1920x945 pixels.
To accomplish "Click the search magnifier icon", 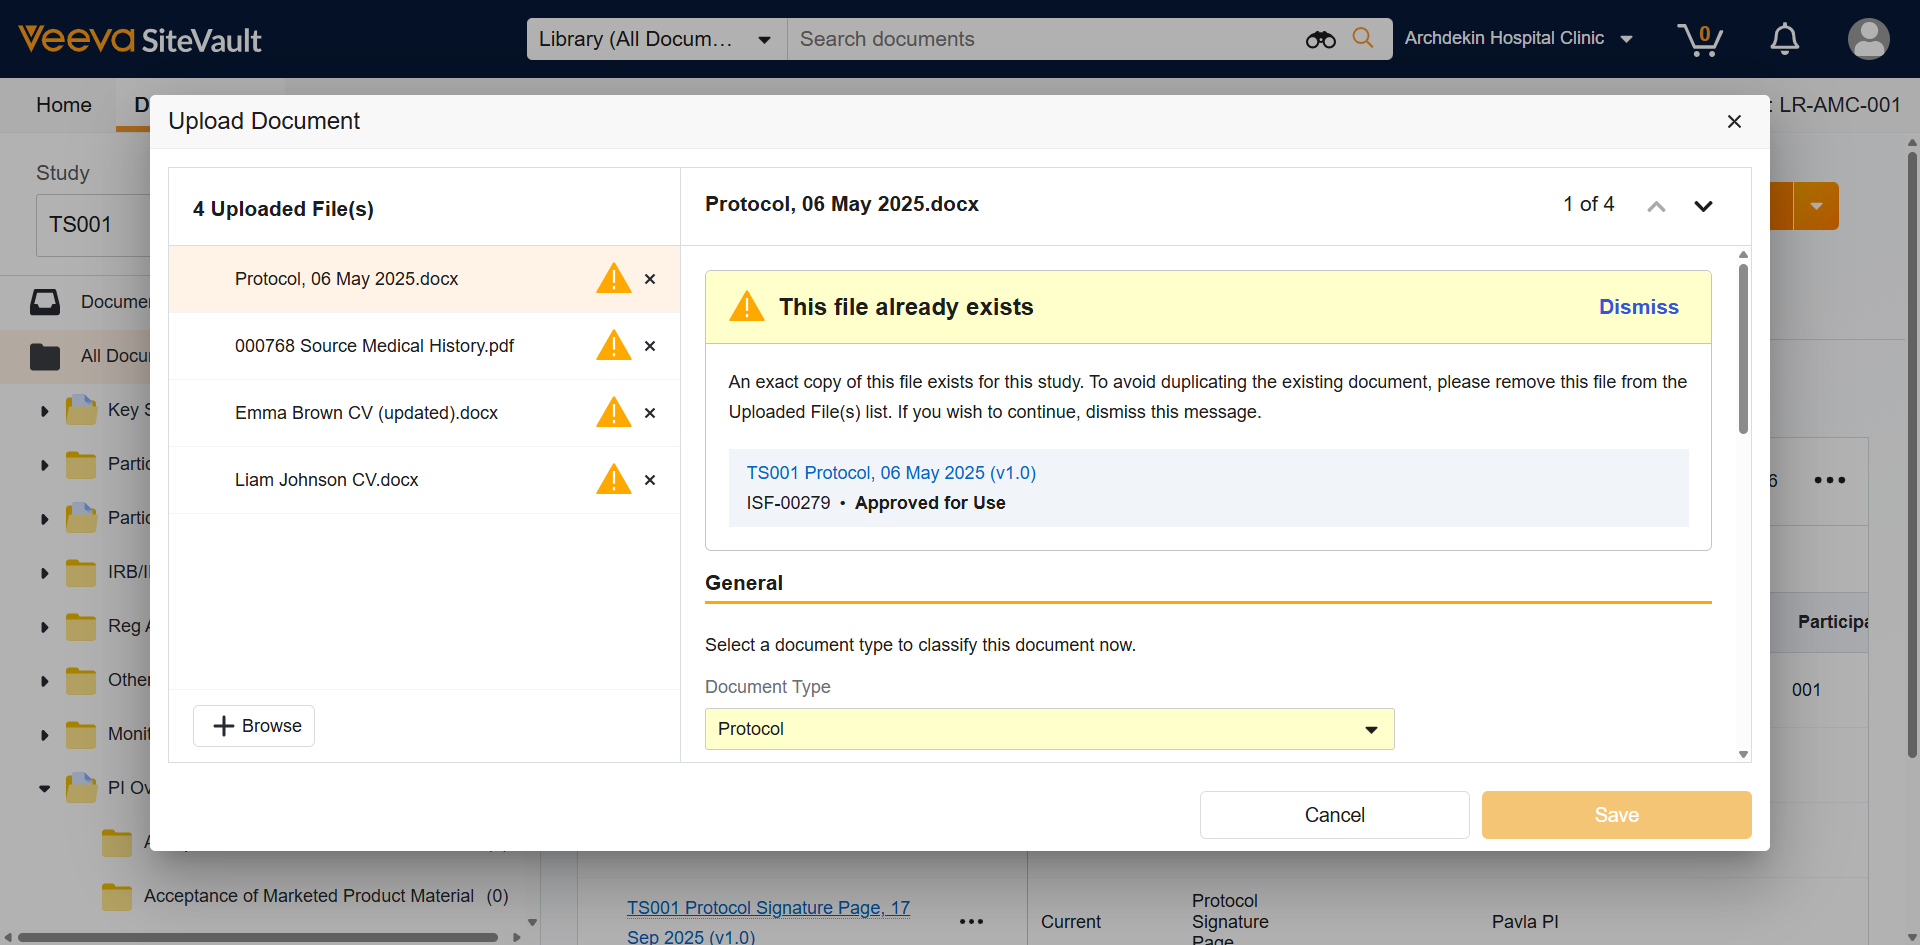I will point(1363,39).
